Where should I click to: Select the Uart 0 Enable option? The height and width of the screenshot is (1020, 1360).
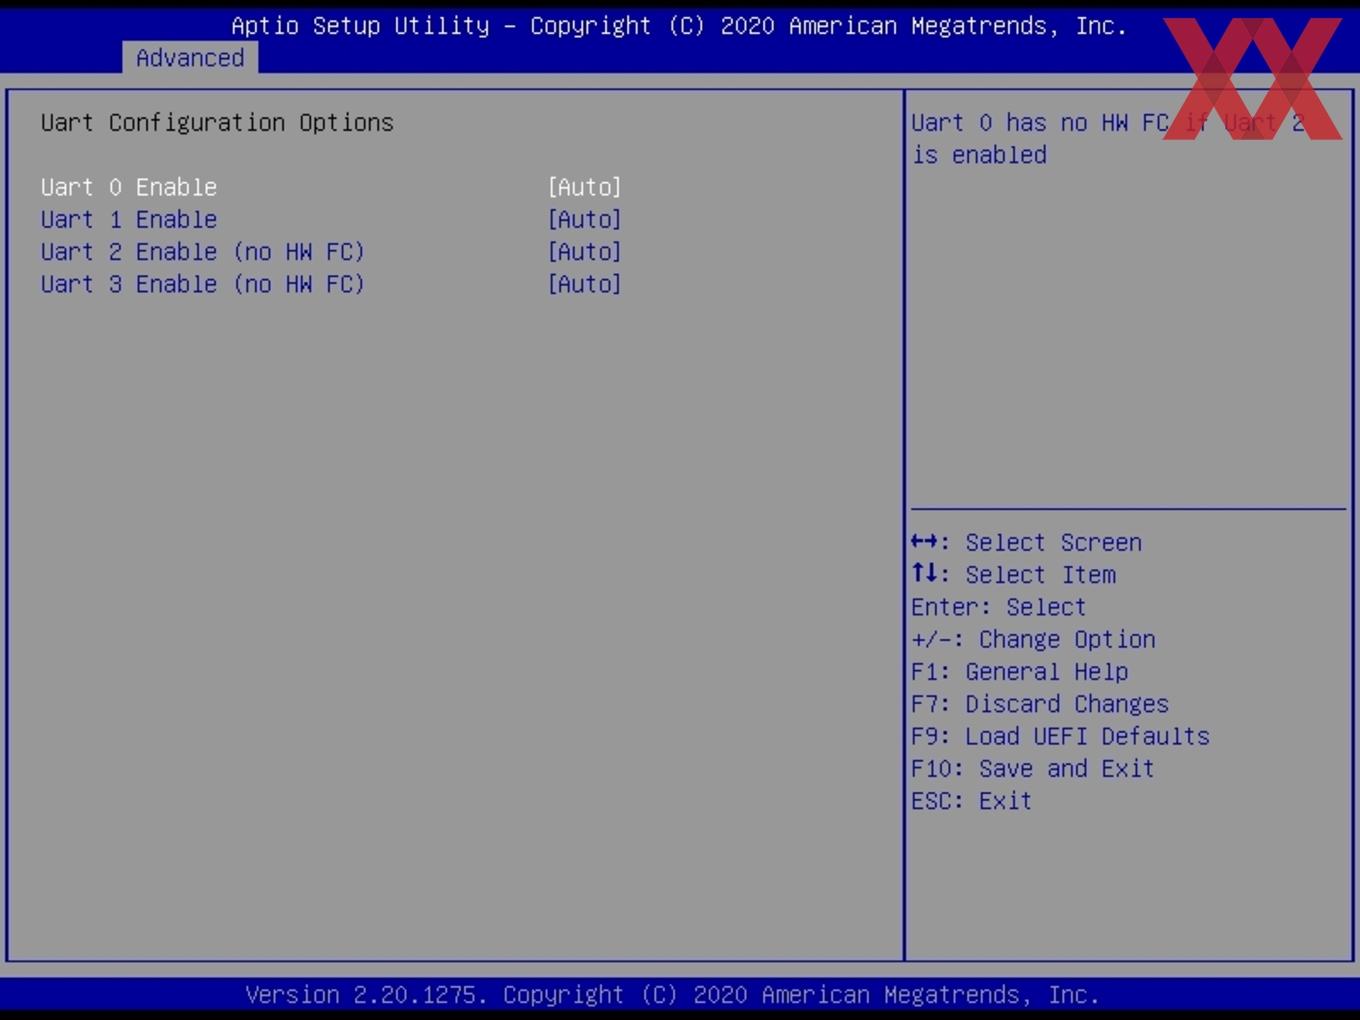tap(129, 187)
